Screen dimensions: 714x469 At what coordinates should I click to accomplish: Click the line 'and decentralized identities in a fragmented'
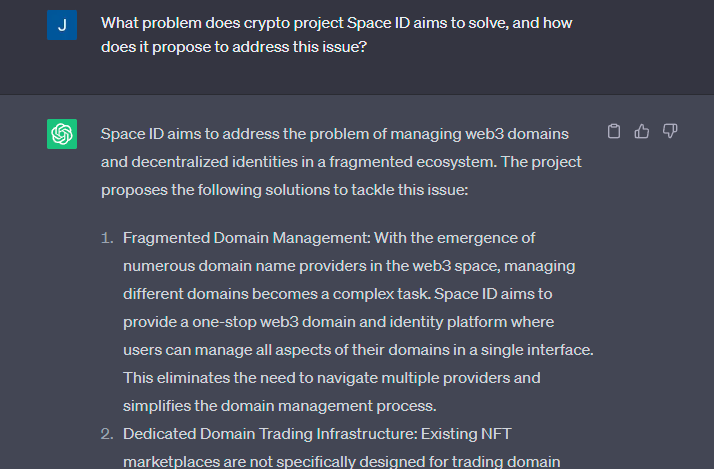click(x=341, y=162)
